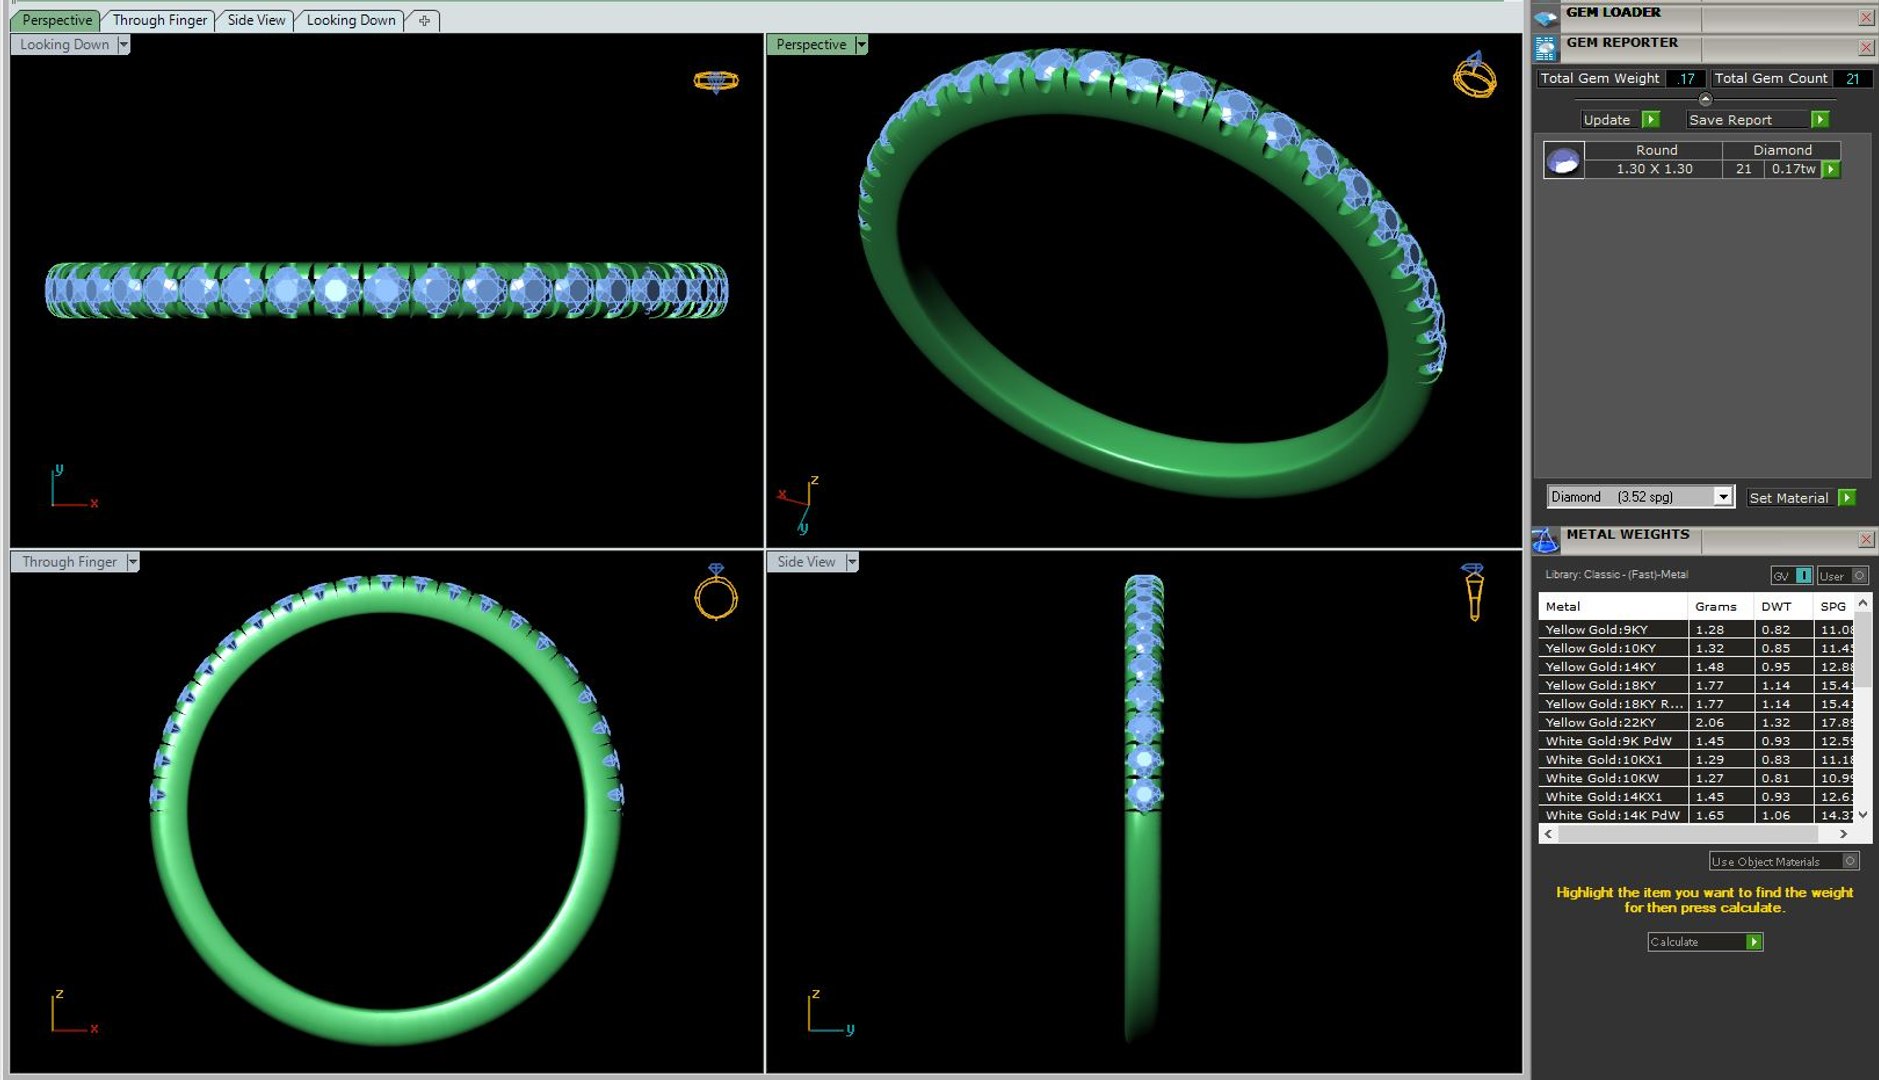Switch to the Perspective tab
Viewport: 1879px width, 1080px height.
pos(57,20)
